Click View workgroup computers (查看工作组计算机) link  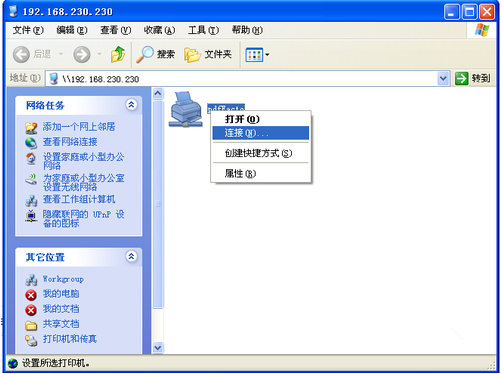(x=79, y=199)
